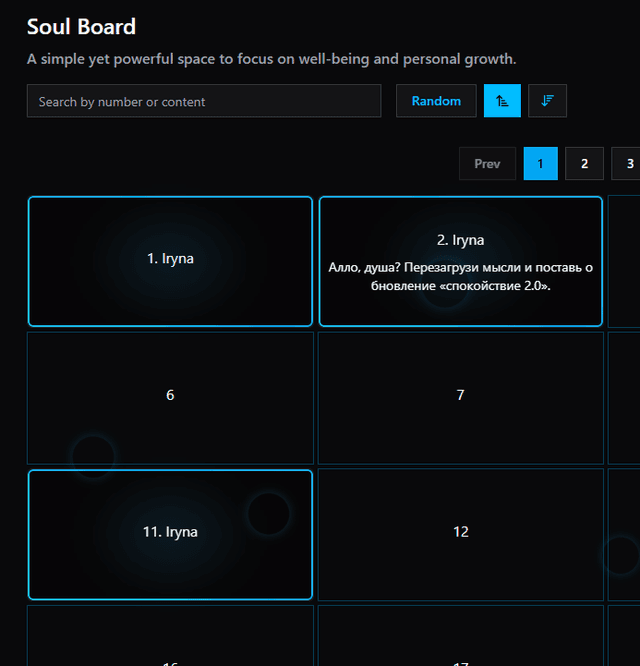Click the well-being and personal growth subtitle
Screen dimensions: 640x666
pos(271,59)
